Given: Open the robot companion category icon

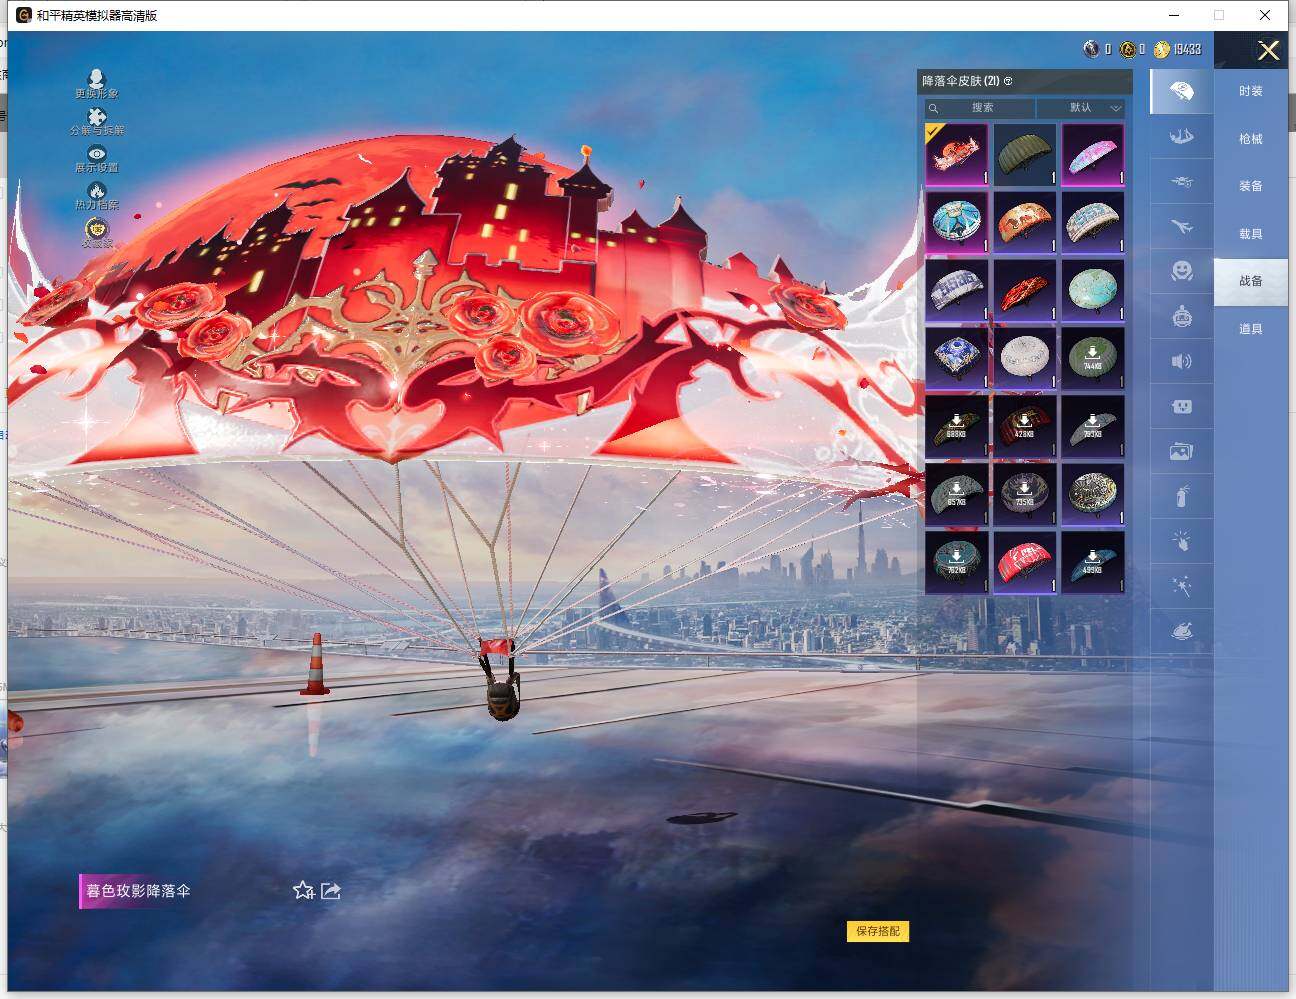Looking at the screenshot, I should click(x=1181, y=316).
